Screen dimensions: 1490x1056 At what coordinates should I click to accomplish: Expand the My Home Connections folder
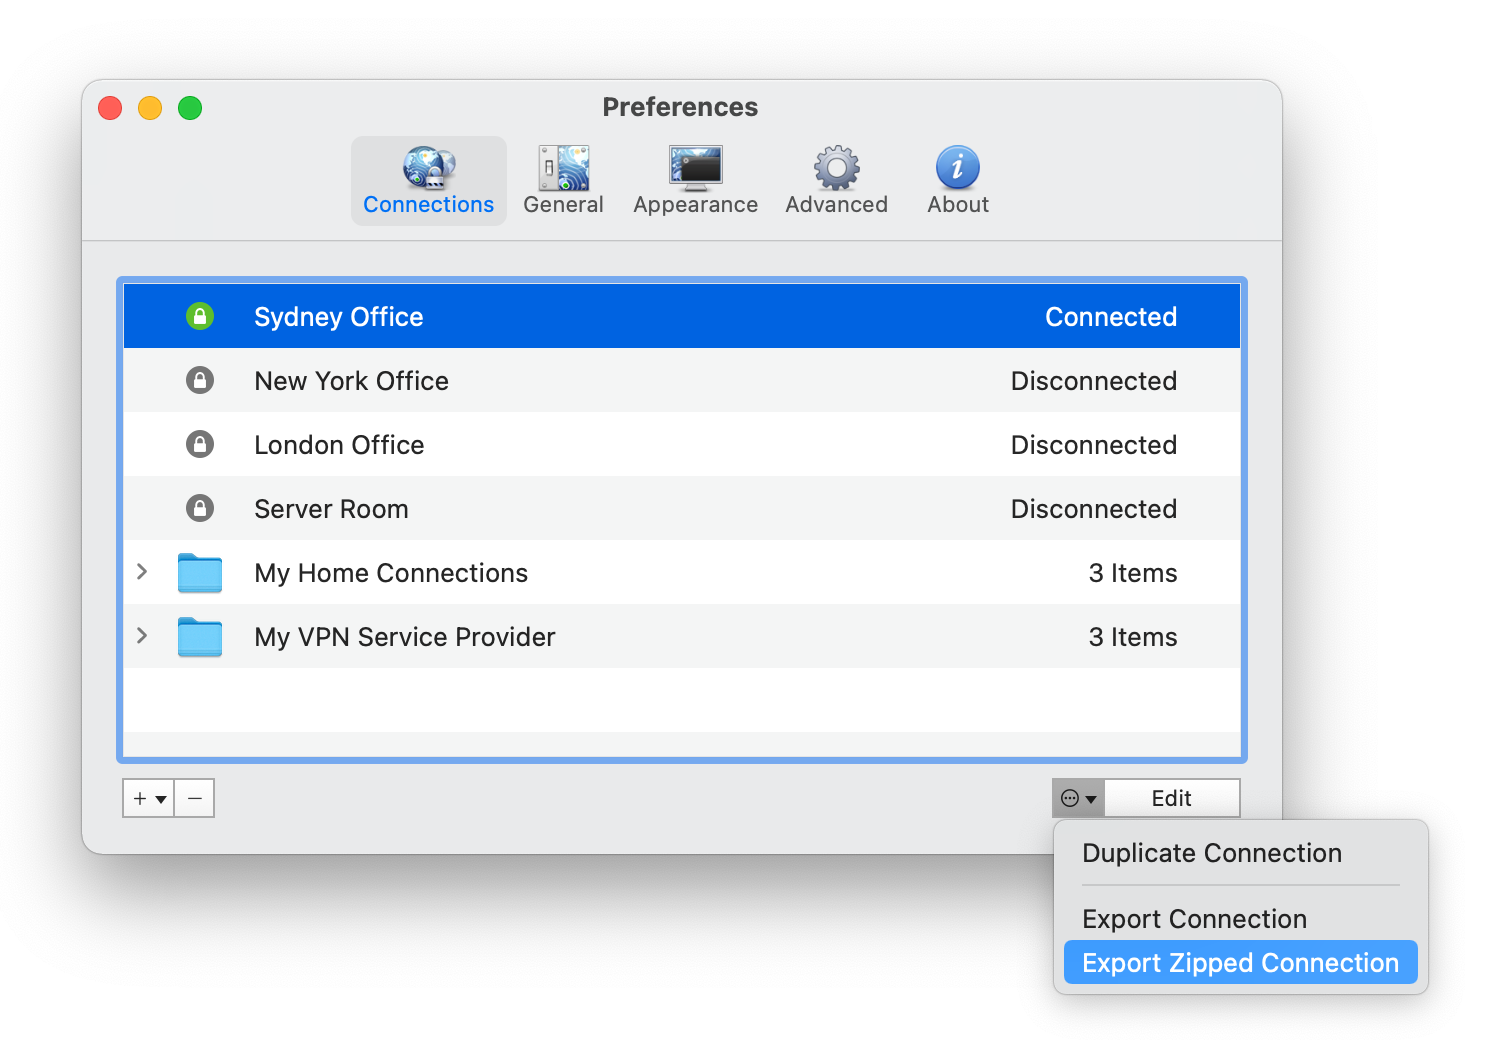tap(142, 572)
